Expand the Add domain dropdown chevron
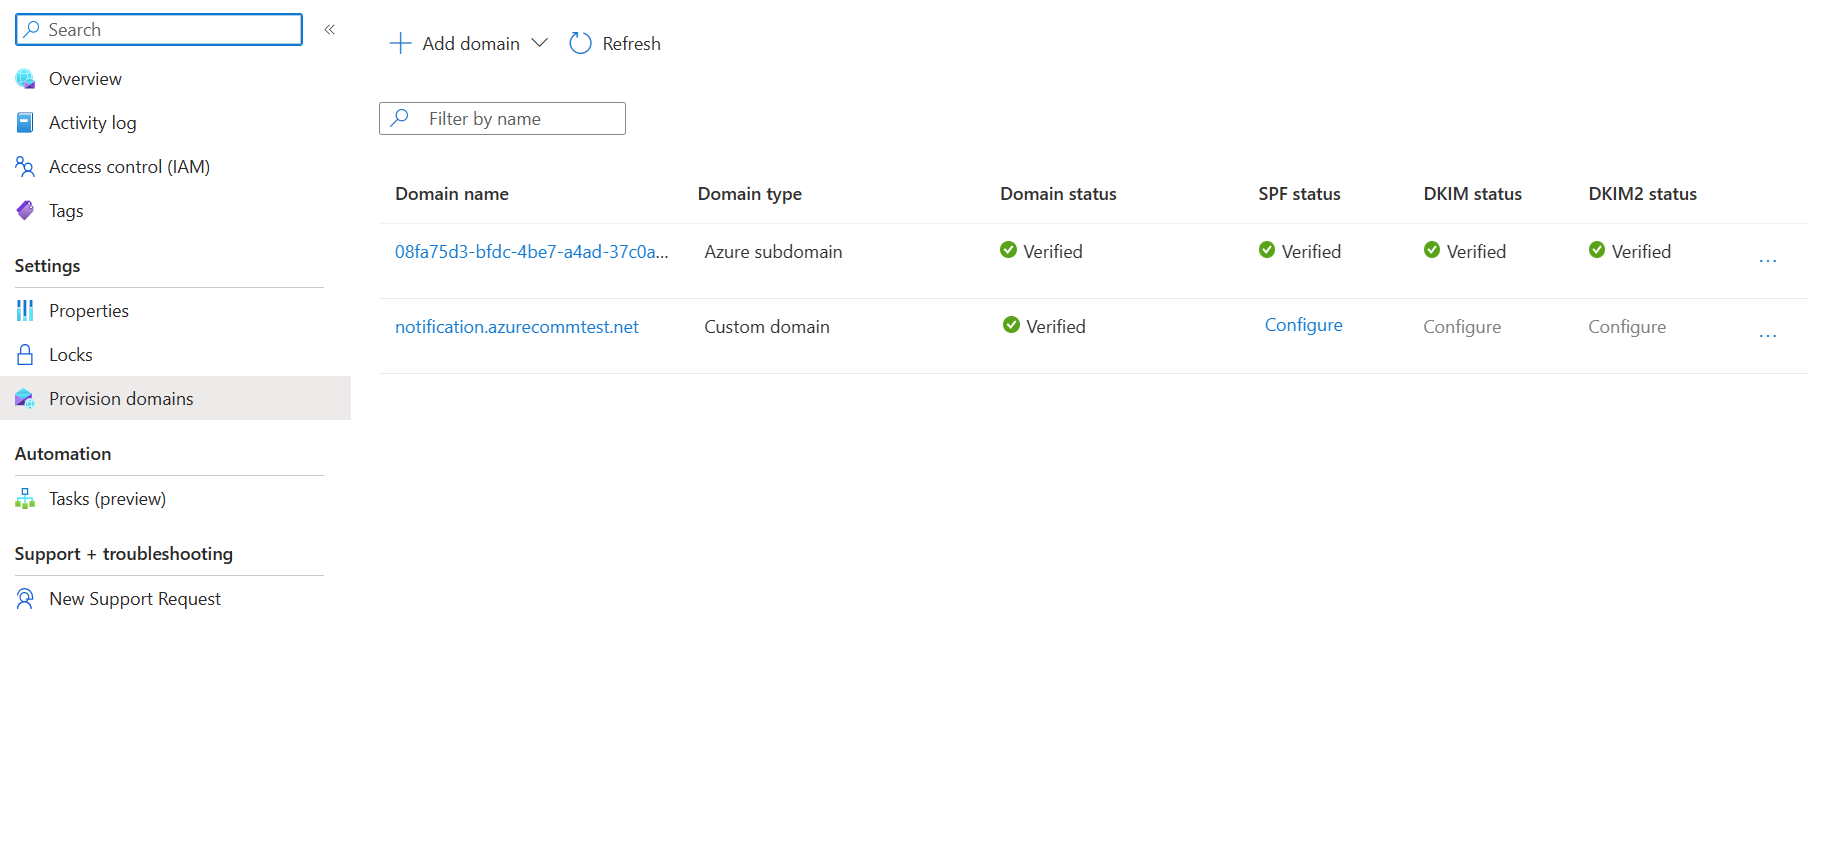This screenshot has width=1827, height=860. [x=539, y=43]
